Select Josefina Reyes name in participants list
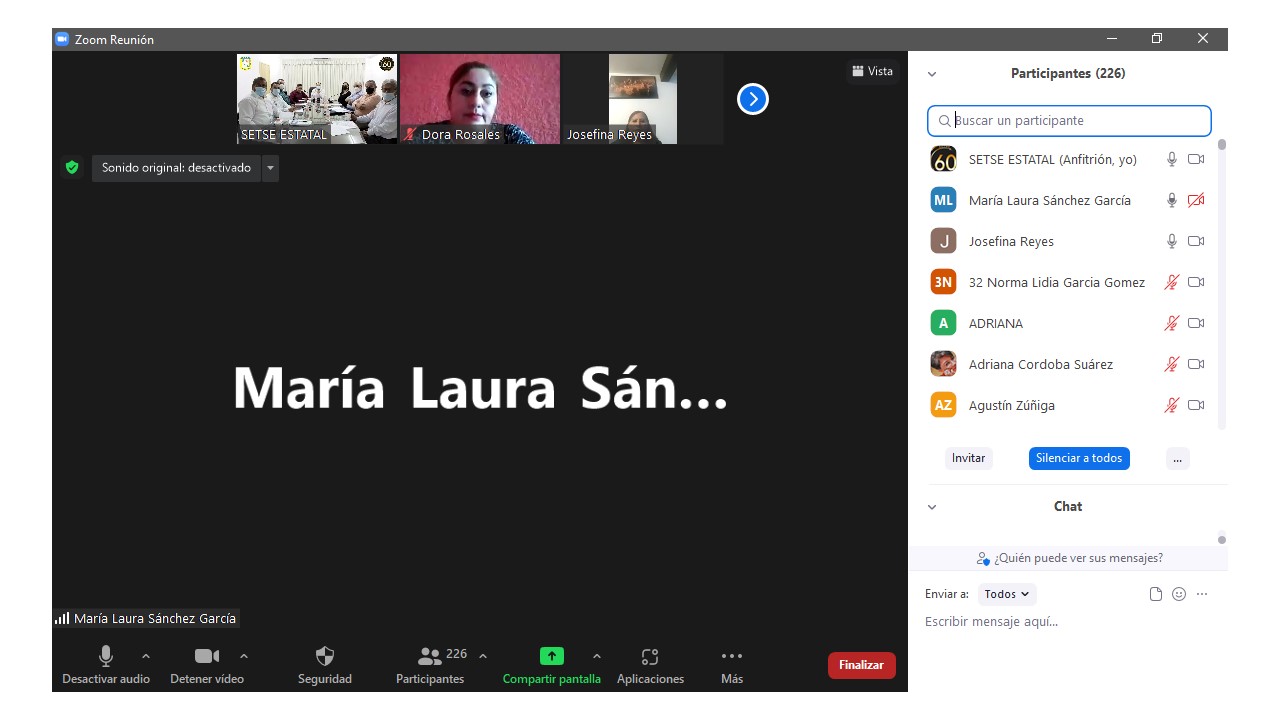Screen dimensions: 1280x720 click(x=1011, y=241)
